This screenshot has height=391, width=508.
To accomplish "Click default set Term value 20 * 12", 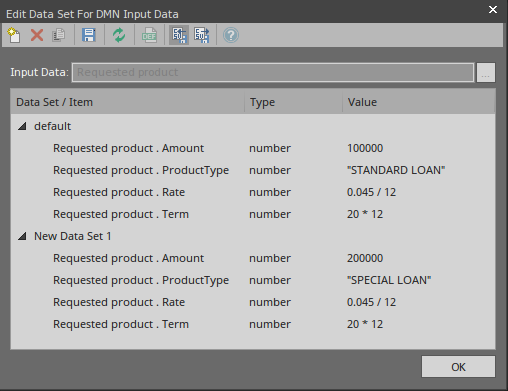I will (365, 214).
